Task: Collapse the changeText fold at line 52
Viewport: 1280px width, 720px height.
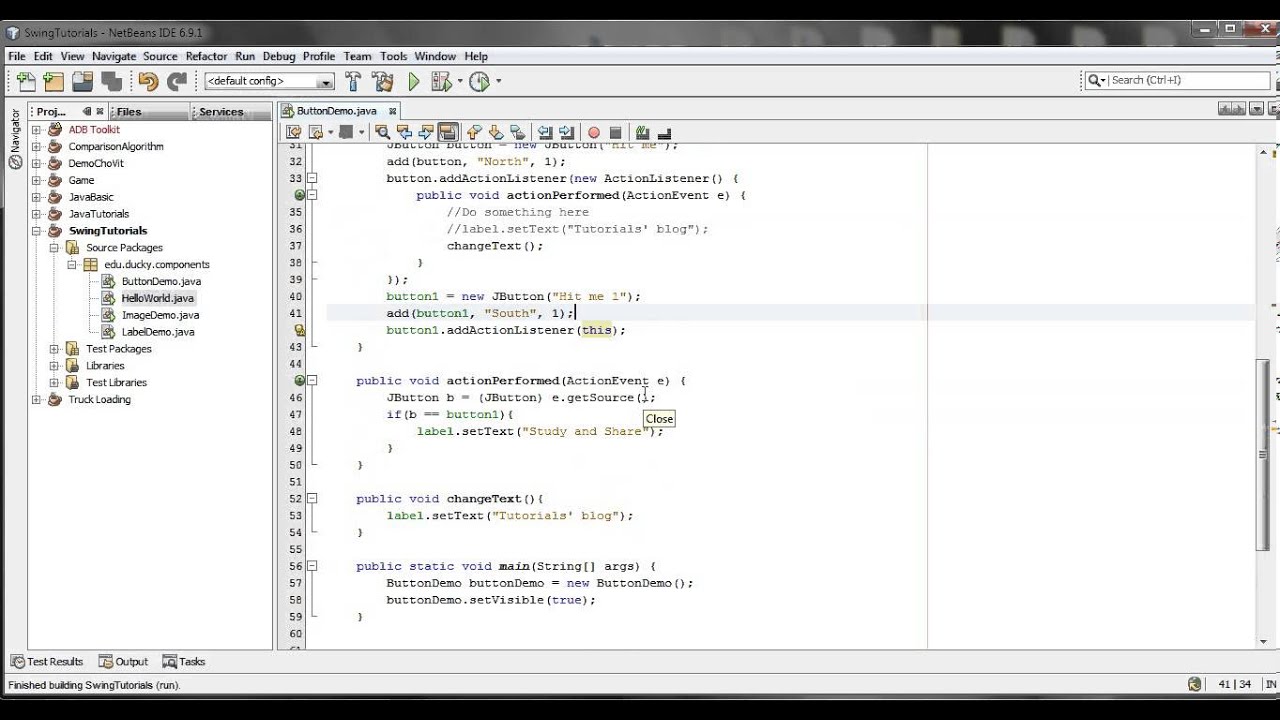Action: 312,499
